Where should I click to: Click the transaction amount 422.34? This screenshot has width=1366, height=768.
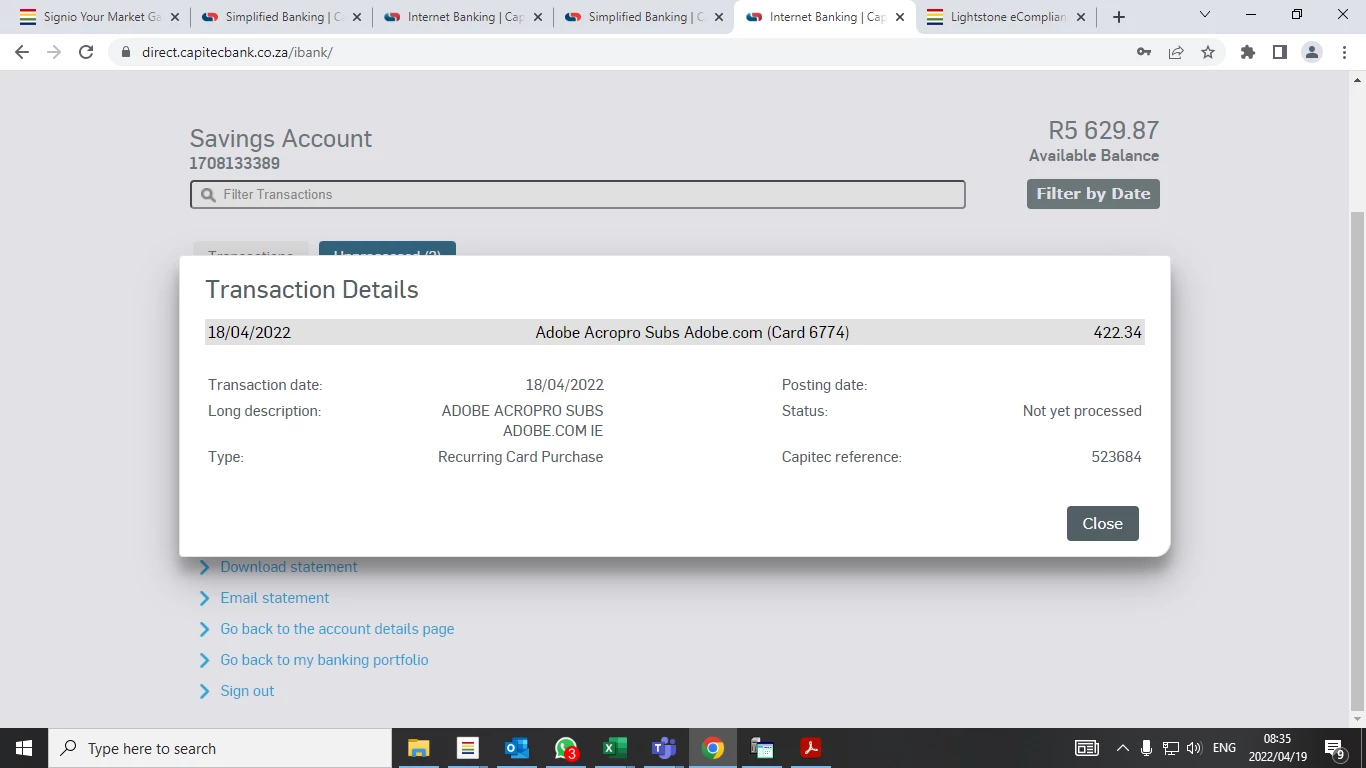(x=1117, y=332)
